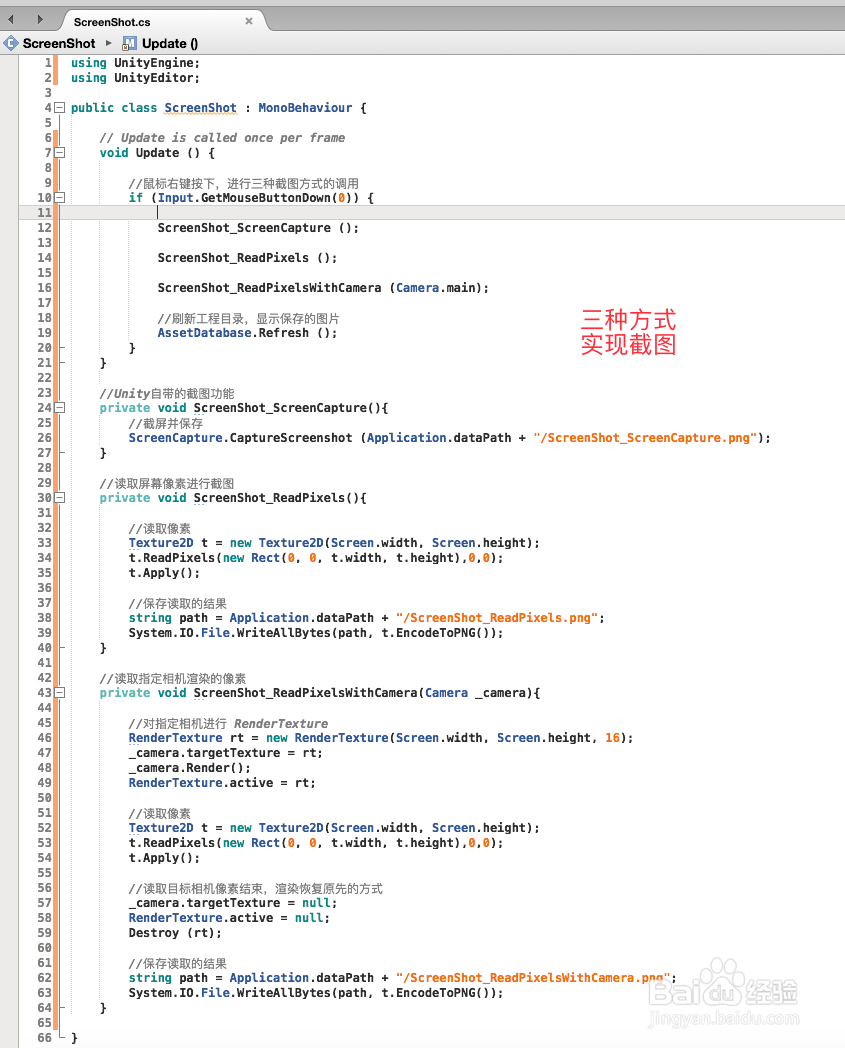
Task: Click line number 11 in the gutter
Action: [x=44, y=212]
